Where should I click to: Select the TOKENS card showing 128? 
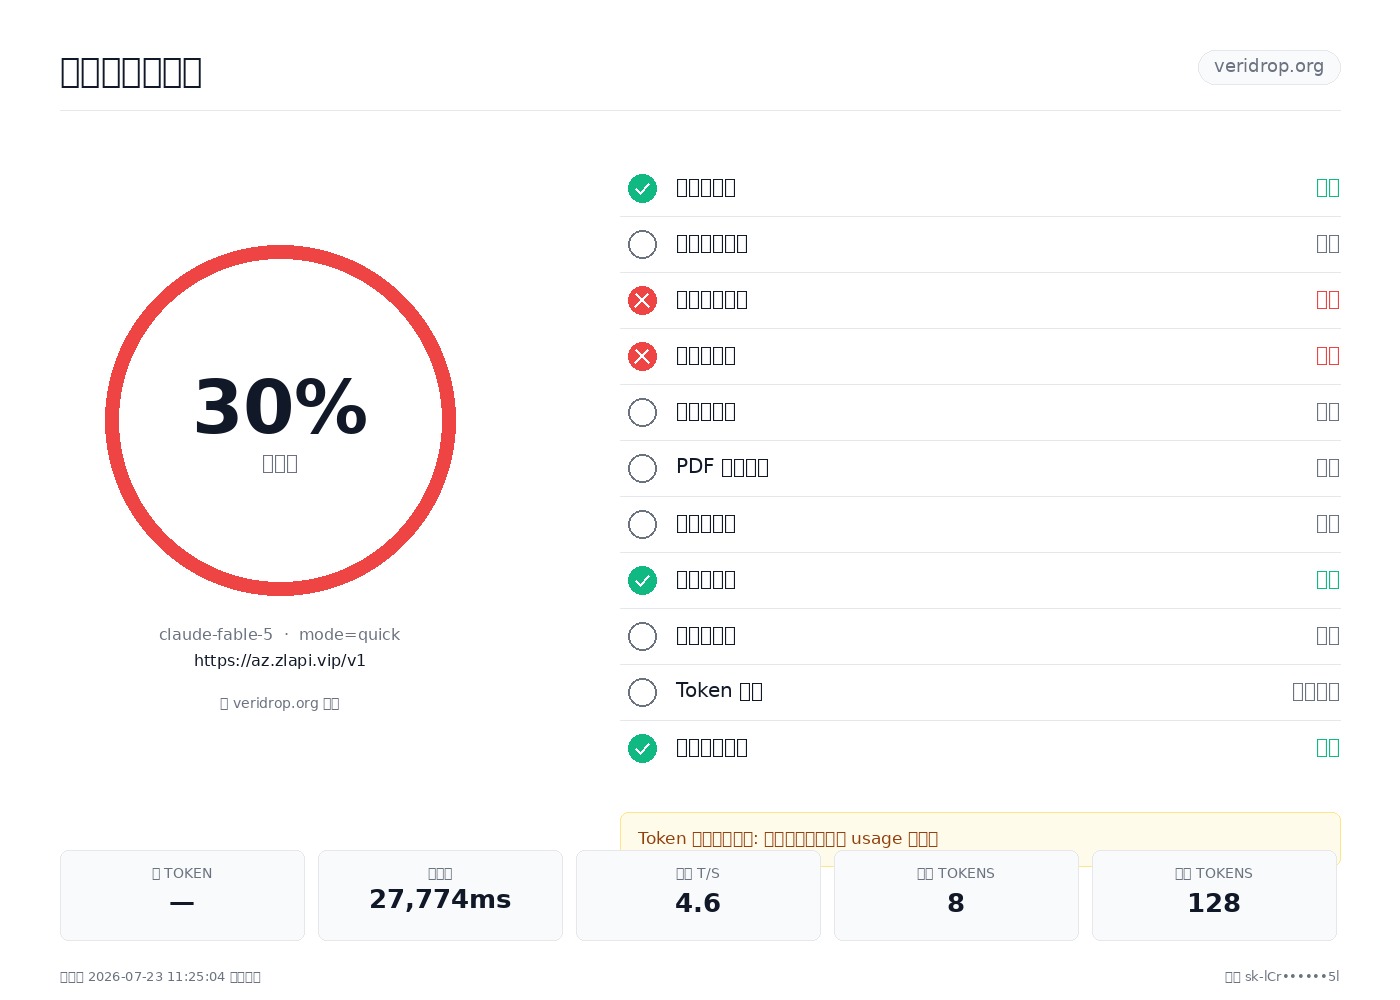pyautogui.click(x=1214, y=895)
